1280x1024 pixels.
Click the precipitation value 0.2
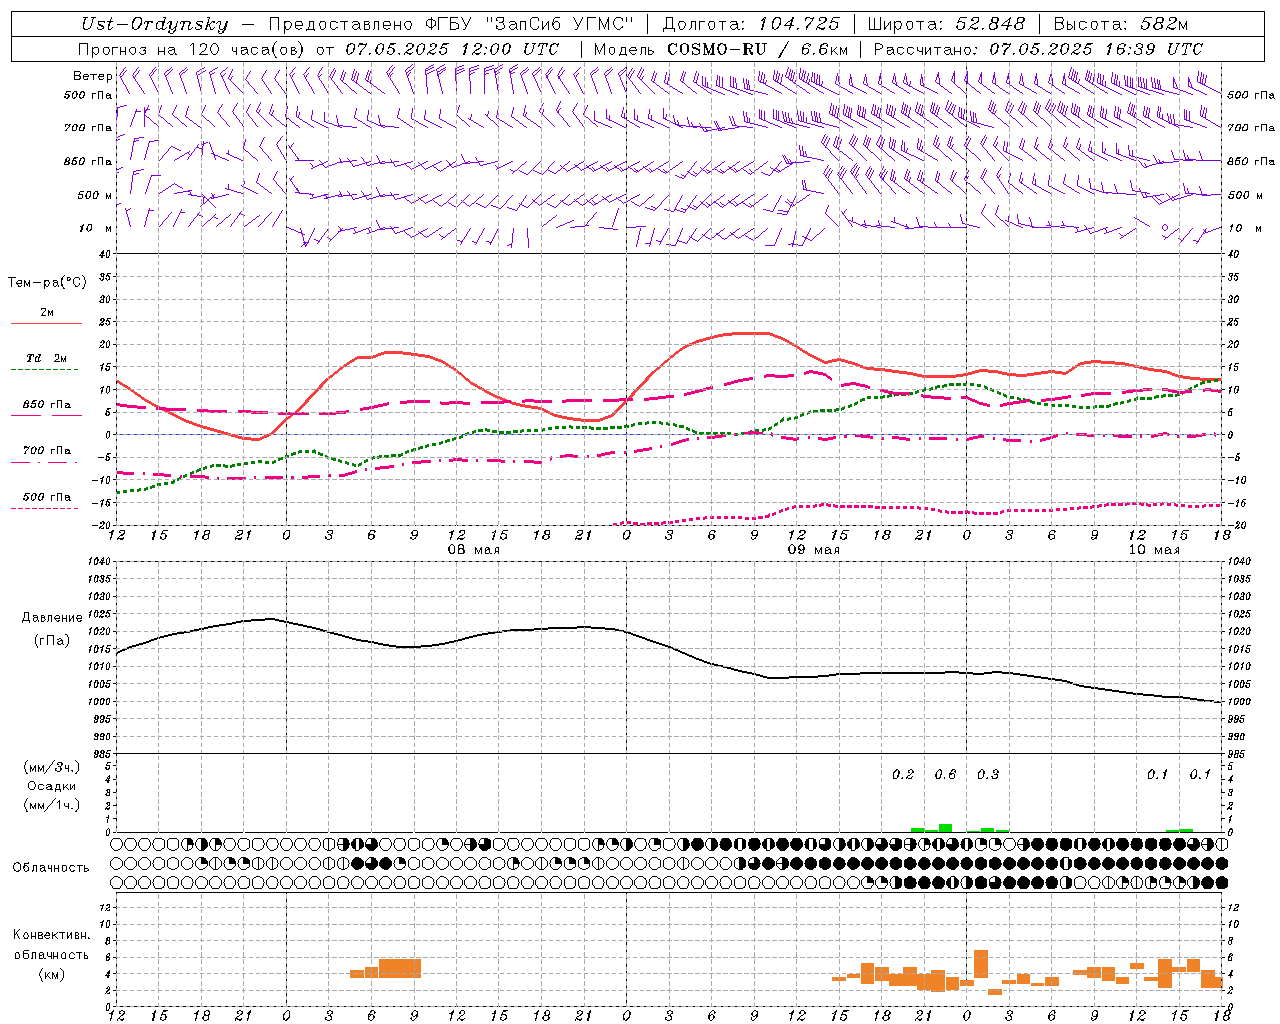point(903,774)
